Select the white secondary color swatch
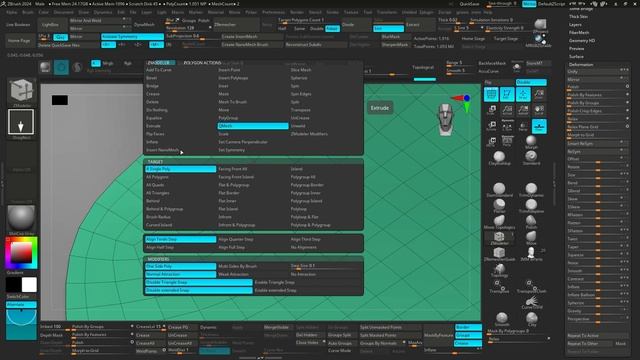 (29, 285)
